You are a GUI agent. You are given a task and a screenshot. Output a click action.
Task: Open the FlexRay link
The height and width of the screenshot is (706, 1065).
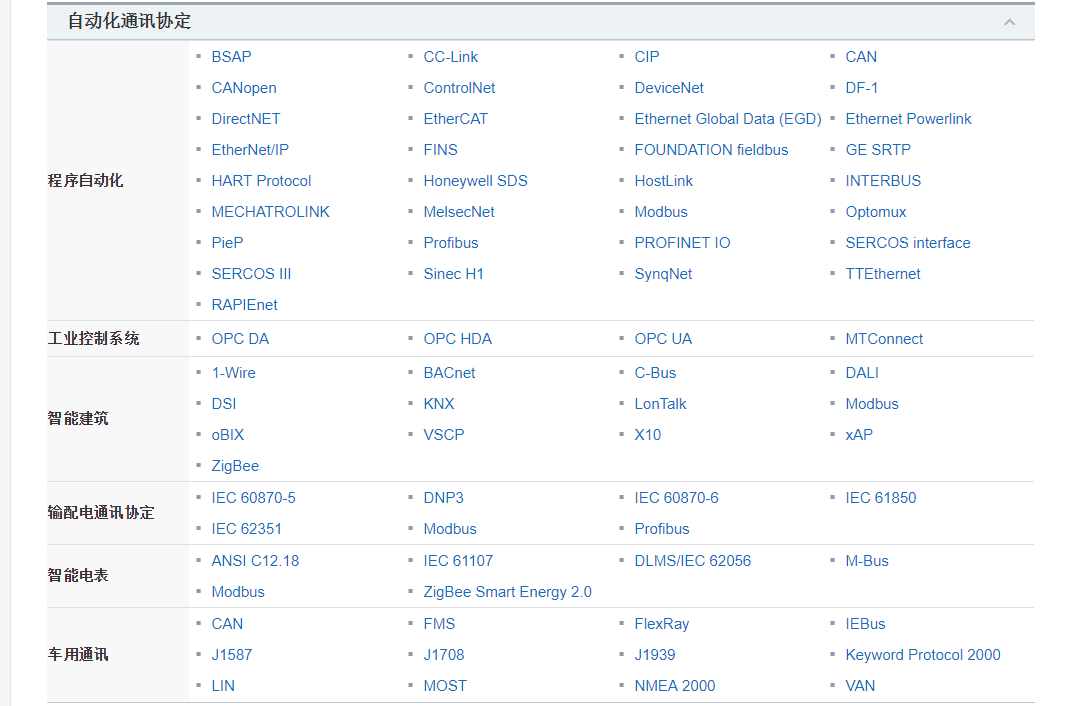click(662, 624)
